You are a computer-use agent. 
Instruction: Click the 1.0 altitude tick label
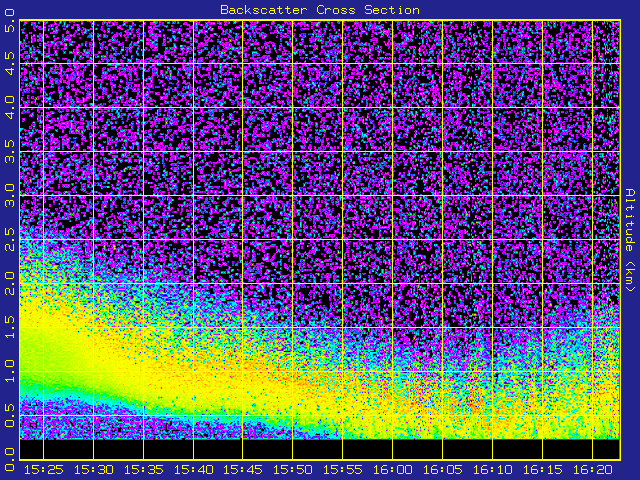click(10, 371)
